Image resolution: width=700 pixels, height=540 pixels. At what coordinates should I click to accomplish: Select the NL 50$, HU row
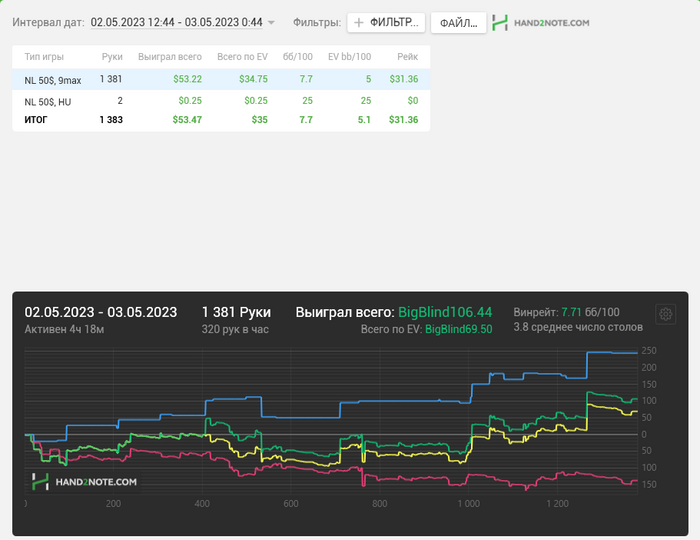coord(221,101)
